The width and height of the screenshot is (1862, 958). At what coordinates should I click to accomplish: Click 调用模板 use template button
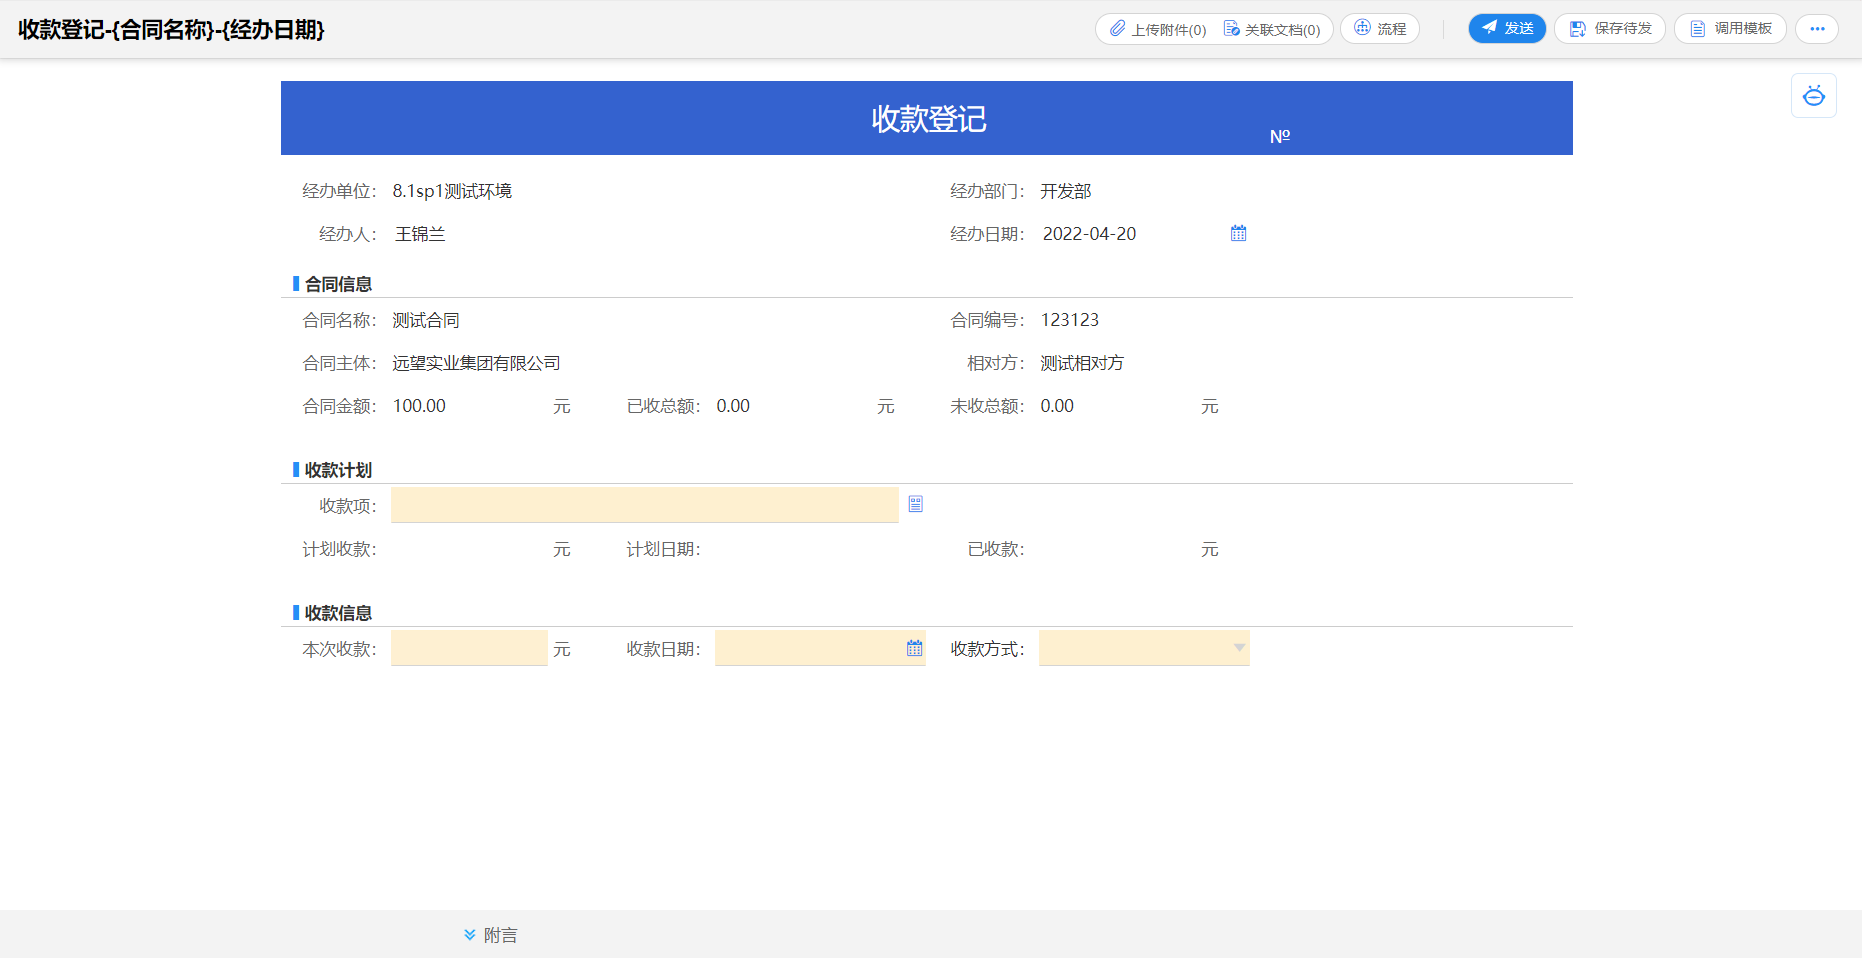click(1730, 29)
